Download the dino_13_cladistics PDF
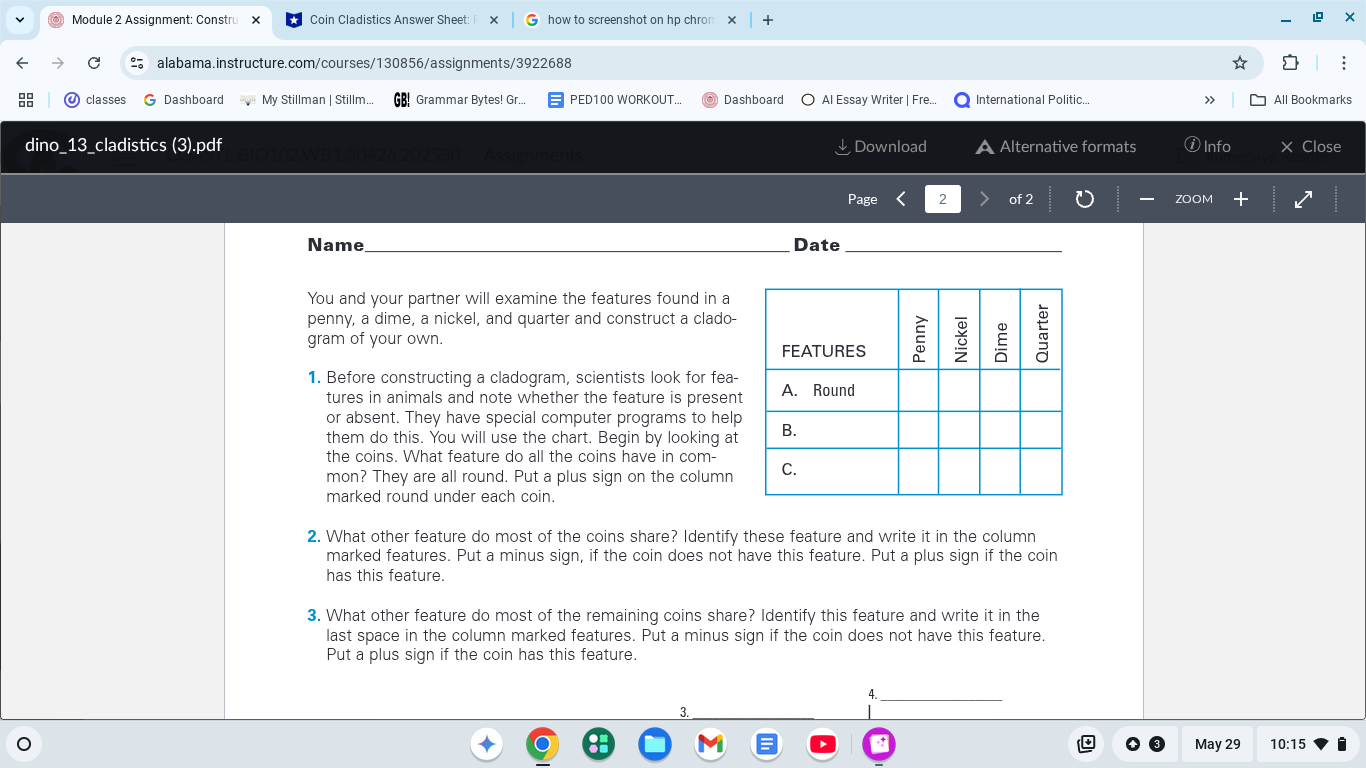This screenshot has width=1366, height=768. pos(880,146)
